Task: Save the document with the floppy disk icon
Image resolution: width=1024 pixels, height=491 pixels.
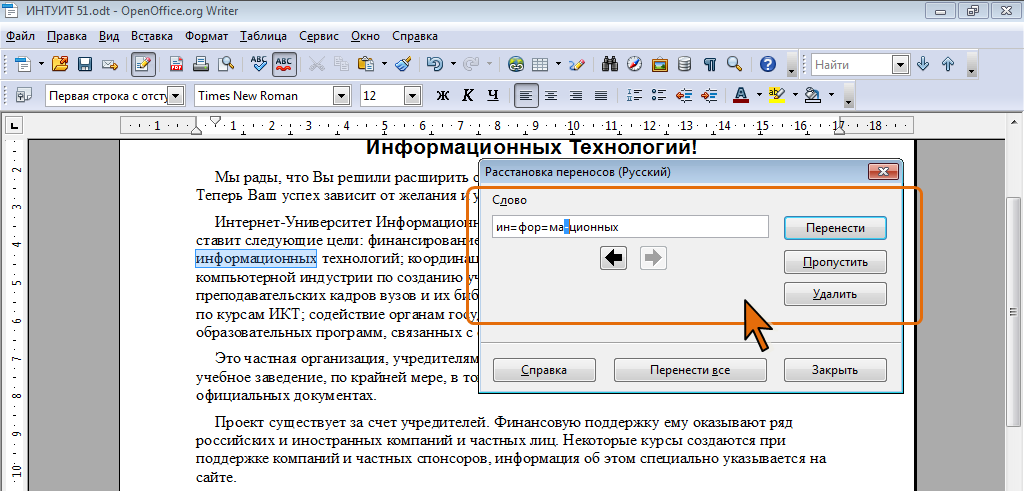Action: click(x=85, y=64)
